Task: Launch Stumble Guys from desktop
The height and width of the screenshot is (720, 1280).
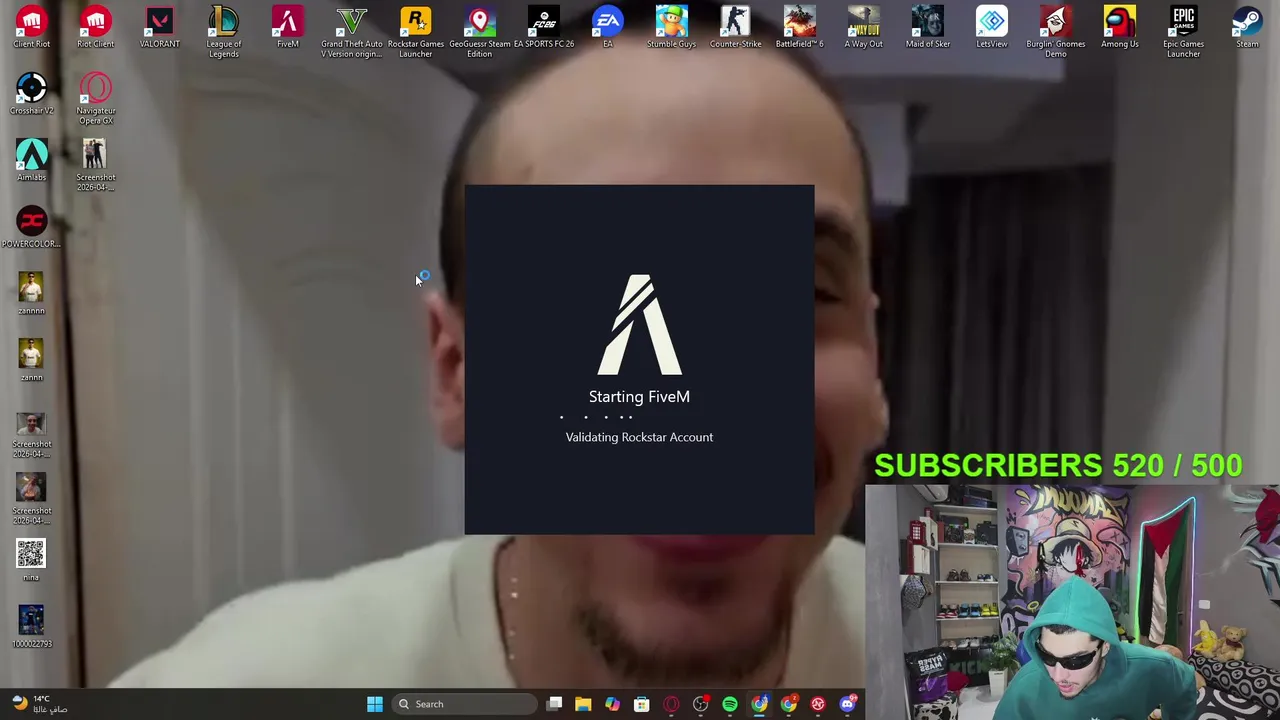Action: [671, 27]
